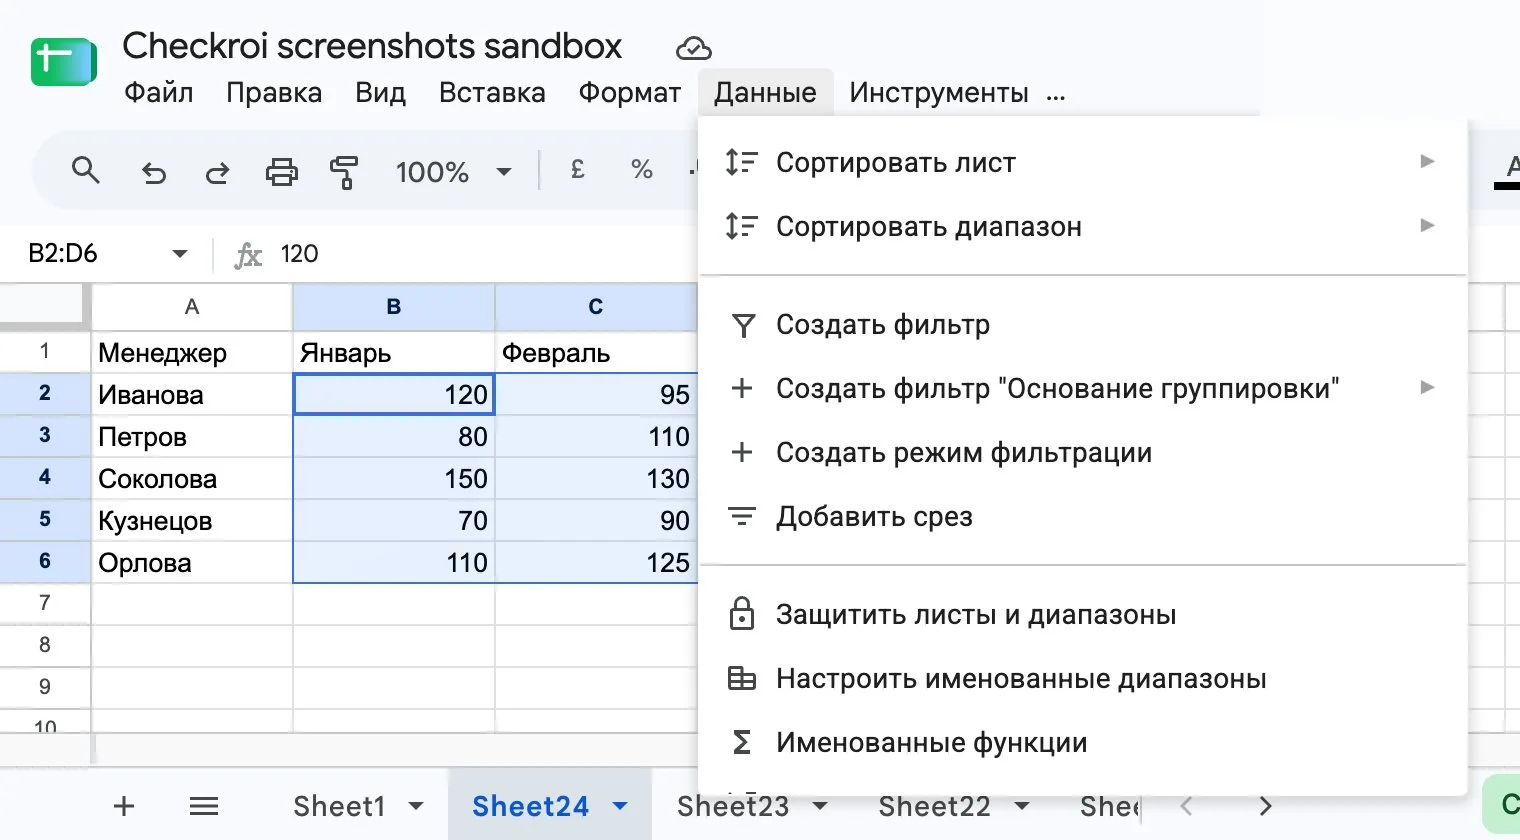Print the spreadsheet
Screen dimensions: 1520x840
[281, 172]
